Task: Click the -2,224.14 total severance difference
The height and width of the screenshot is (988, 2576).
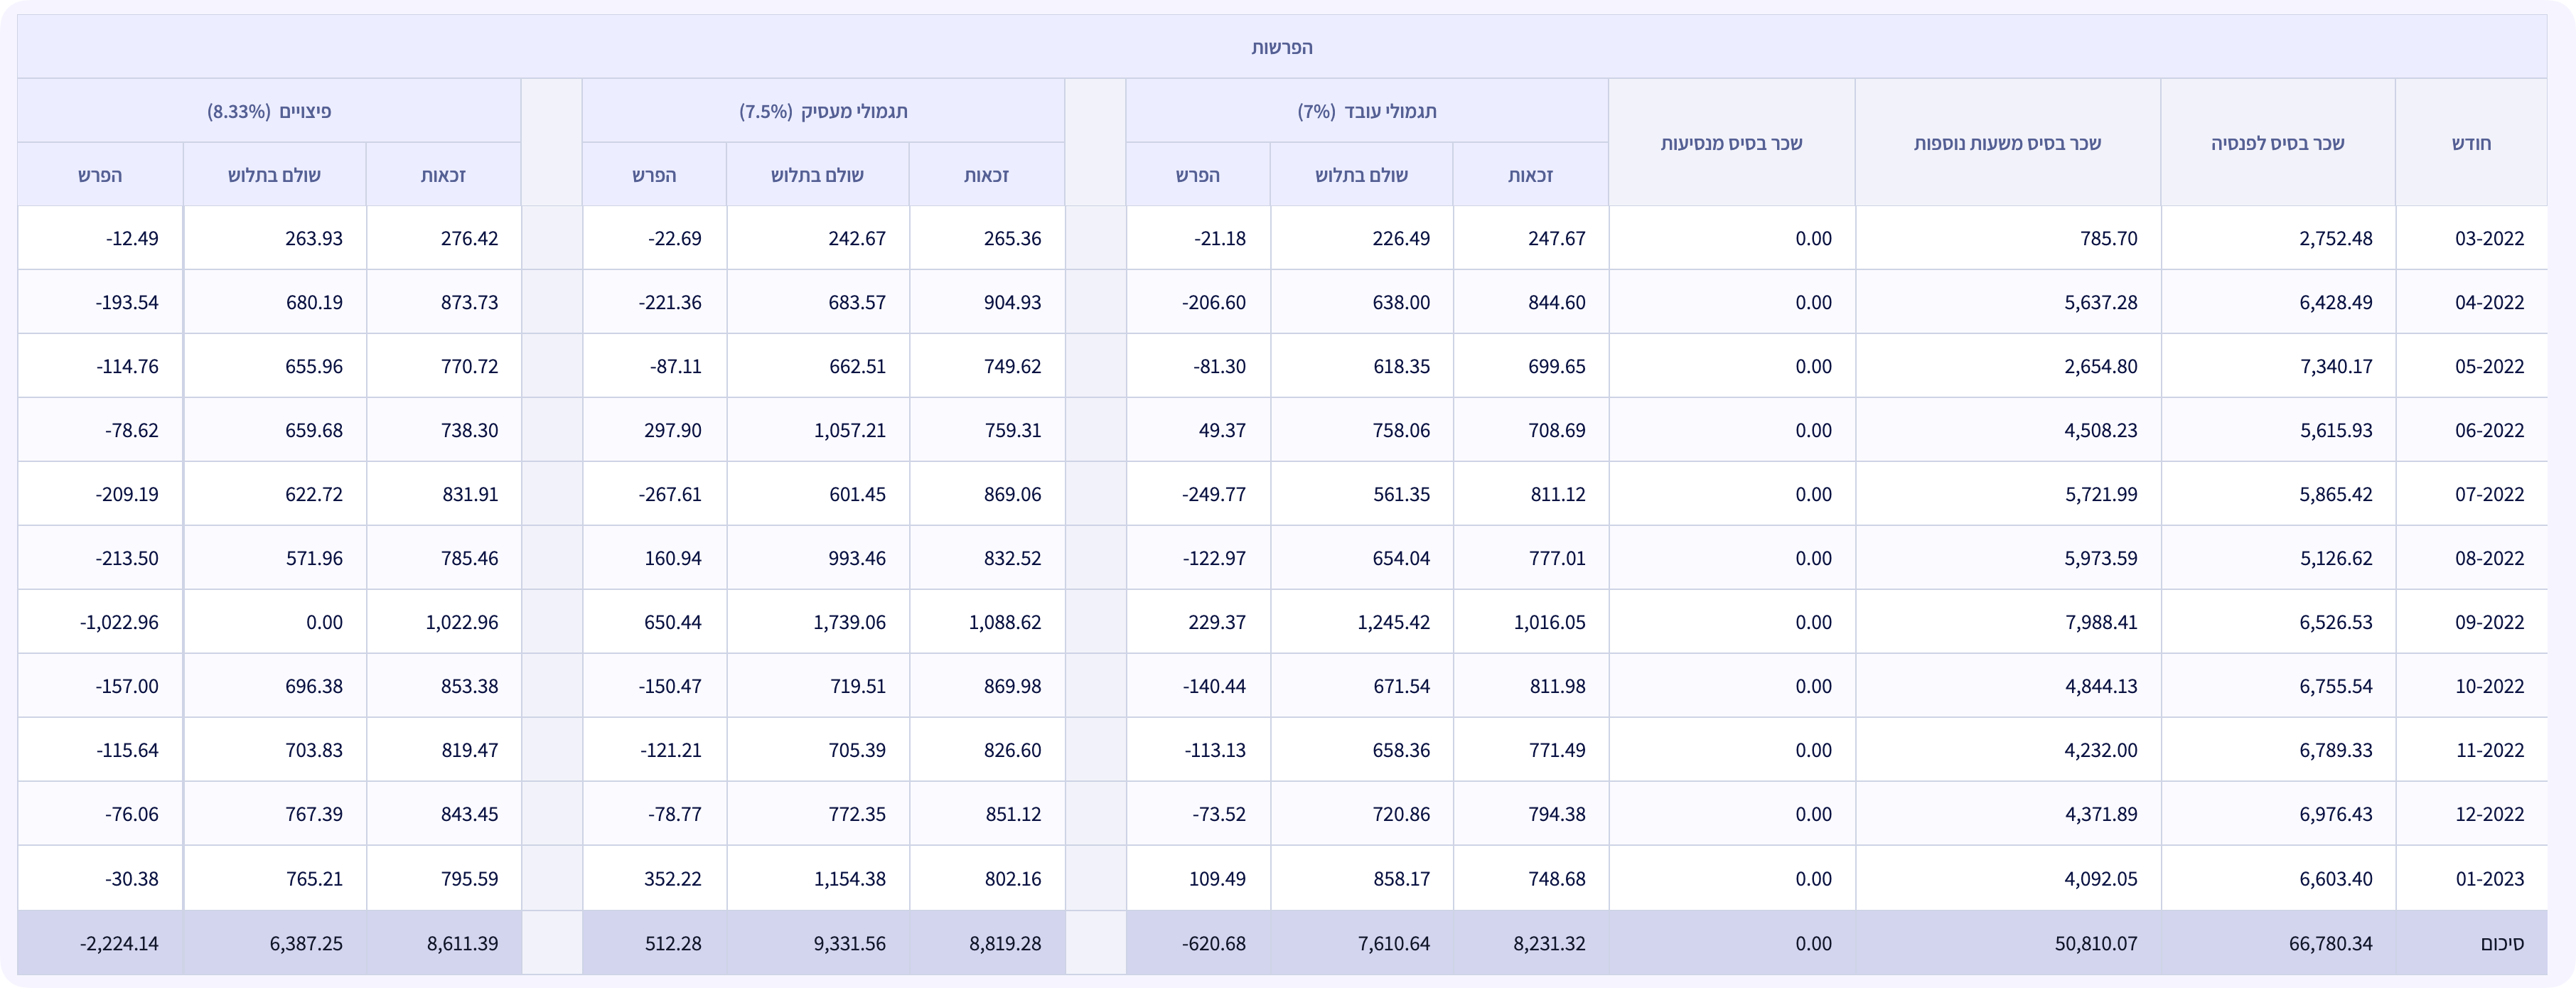Action: point(119,943)
